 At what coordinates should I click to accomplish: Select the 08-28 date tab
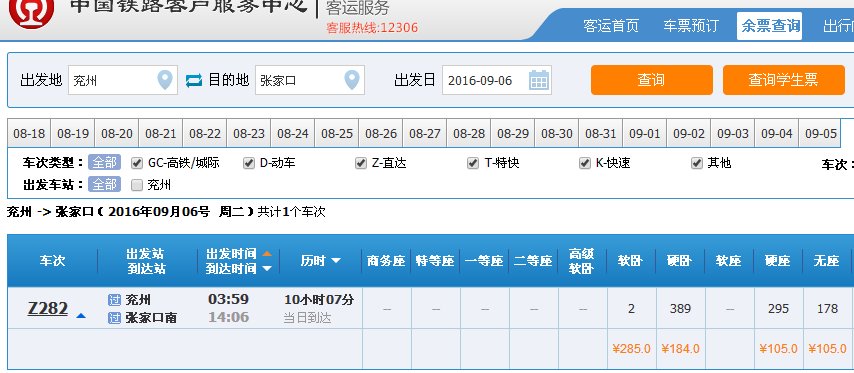pos(469,133)
